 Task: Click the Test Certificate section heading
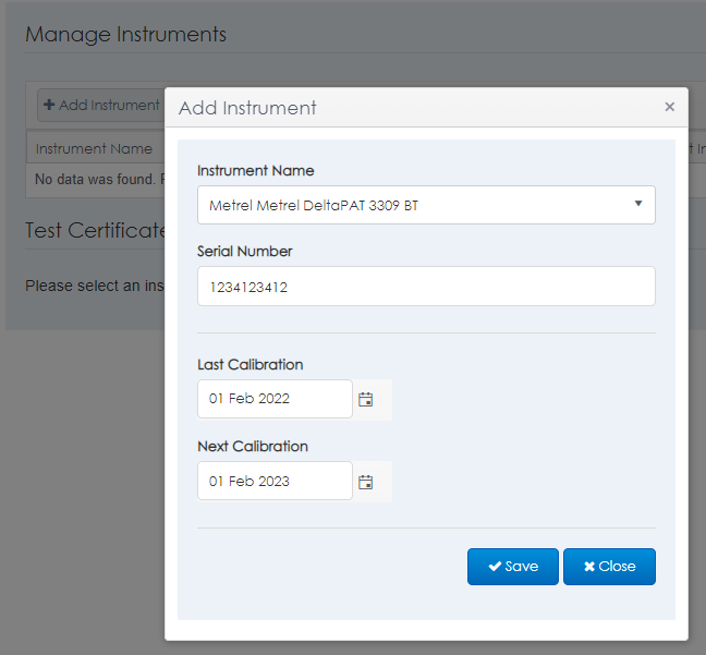click(x=95, y=231)
